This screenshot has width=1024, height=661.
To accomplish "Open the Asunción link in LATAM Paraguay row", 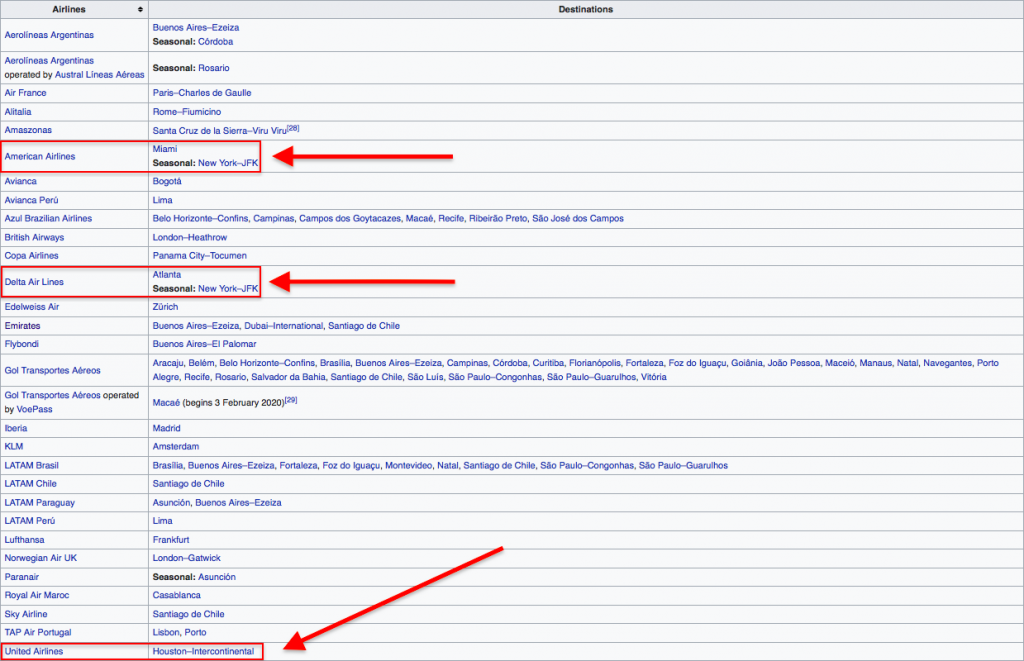I will tap(171, 502).
